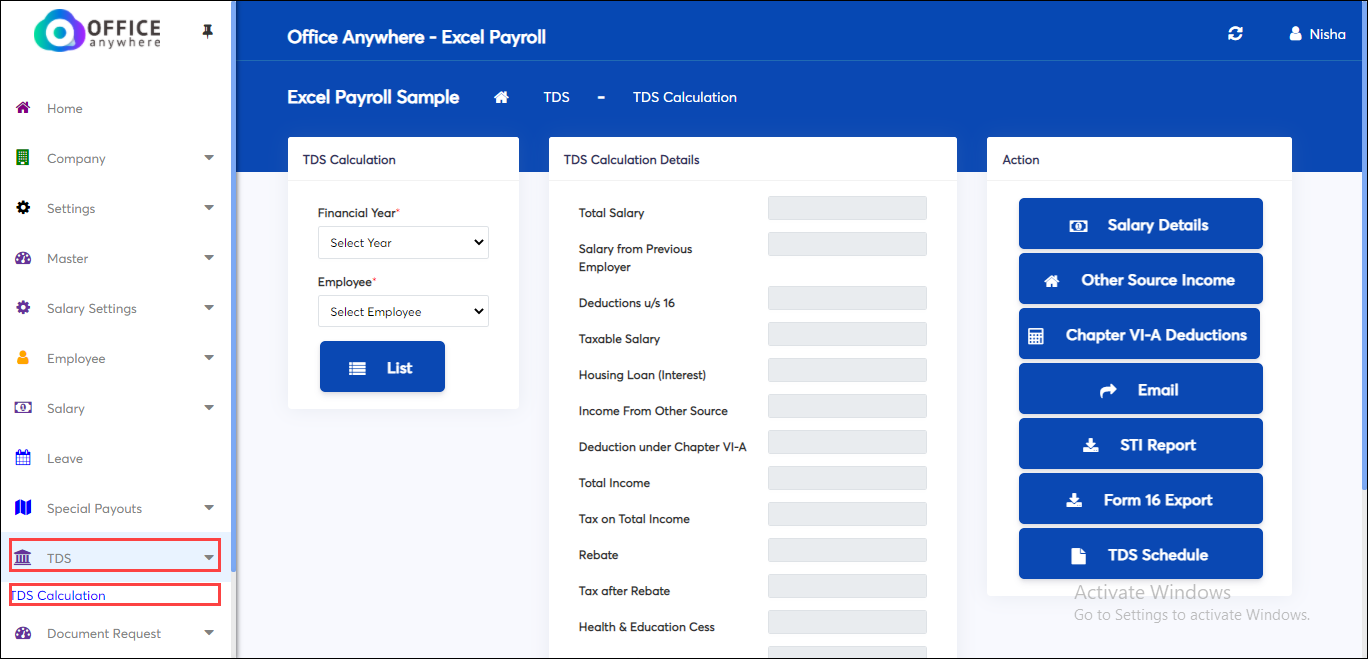The image size is (1368, 659).
Task: Click the Rebate field
Action: click(847, 550)
